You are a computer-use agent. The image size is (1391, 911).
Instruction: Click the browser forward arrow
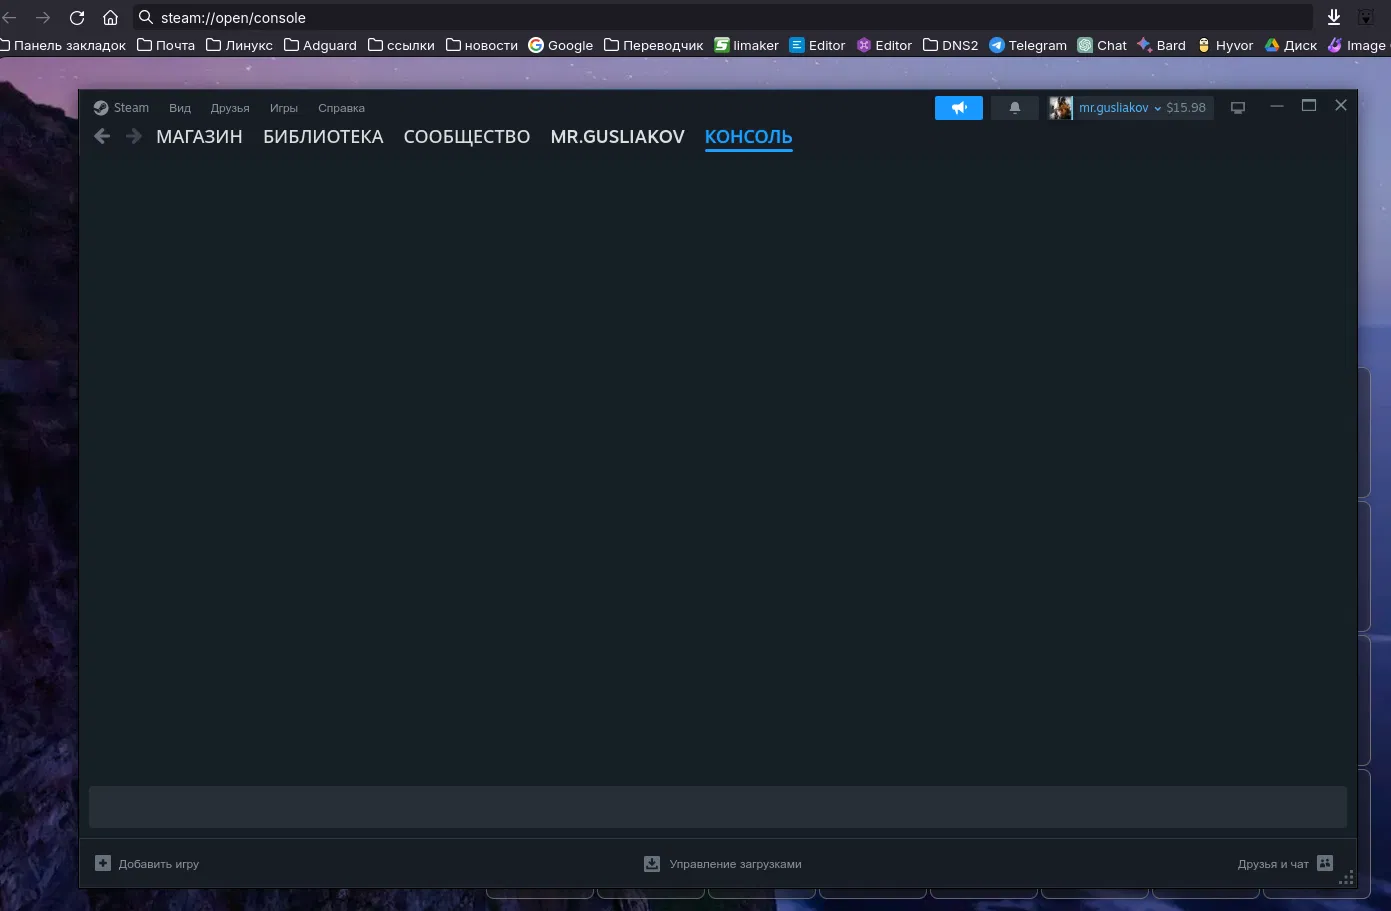coord(43,18)
